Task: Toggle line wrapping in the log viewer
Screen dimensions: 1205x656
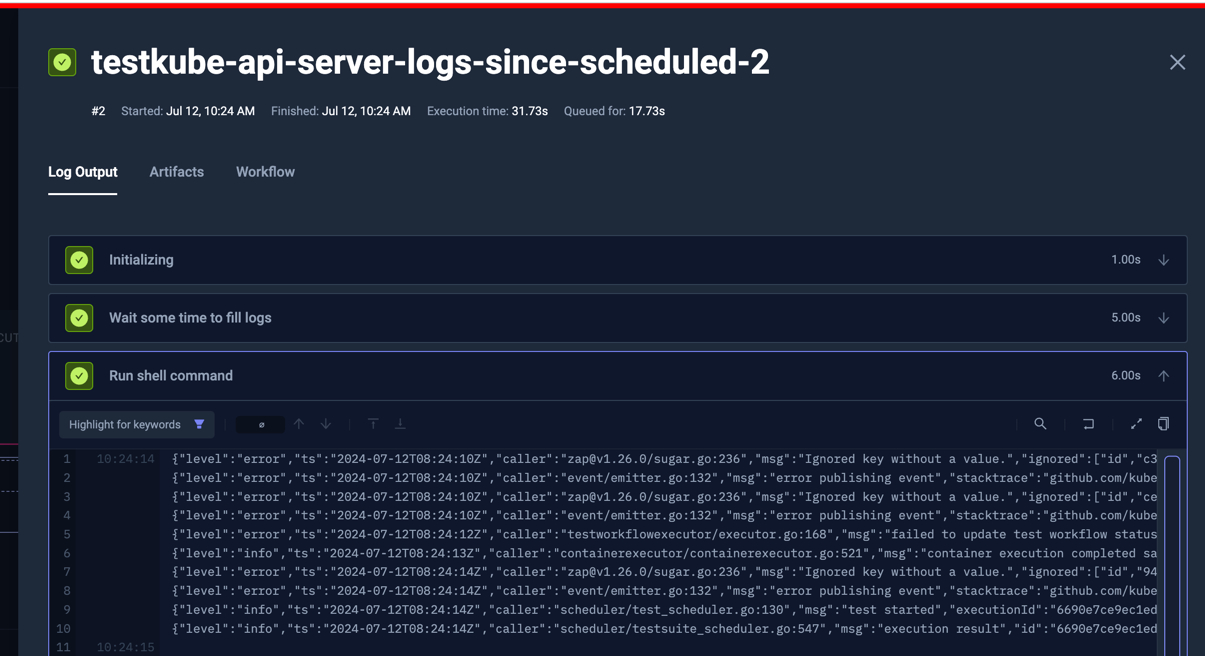Action: 1088,423
